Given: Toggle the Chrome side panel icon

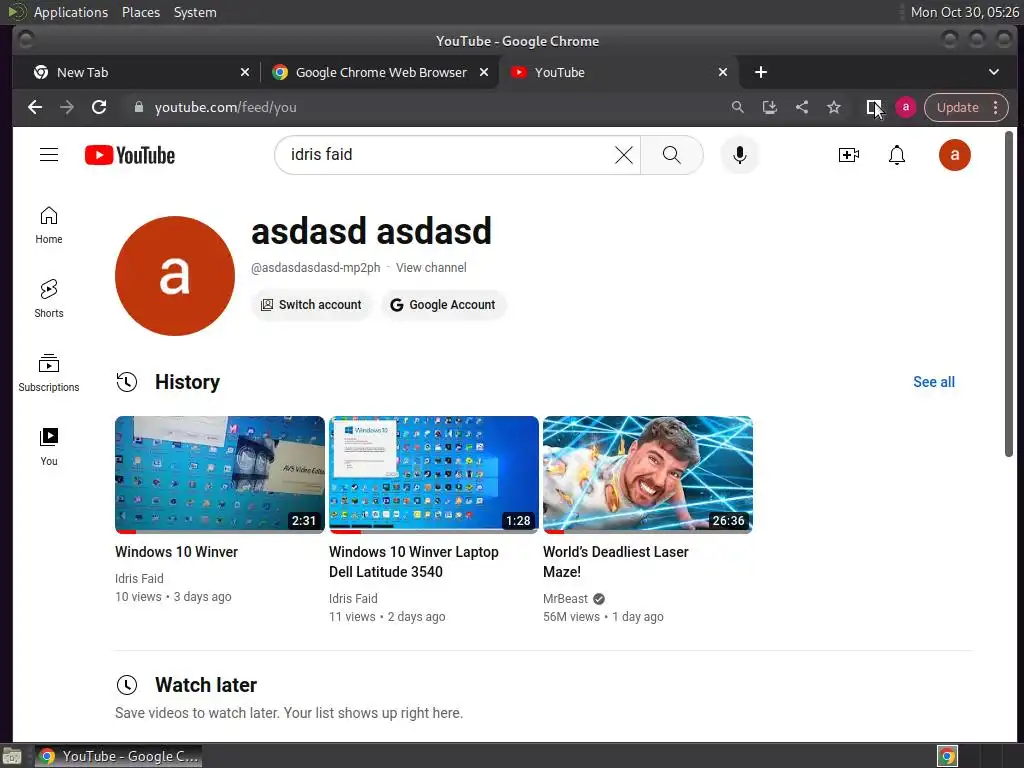Looking at the screenshot, I should pos(873,107).
